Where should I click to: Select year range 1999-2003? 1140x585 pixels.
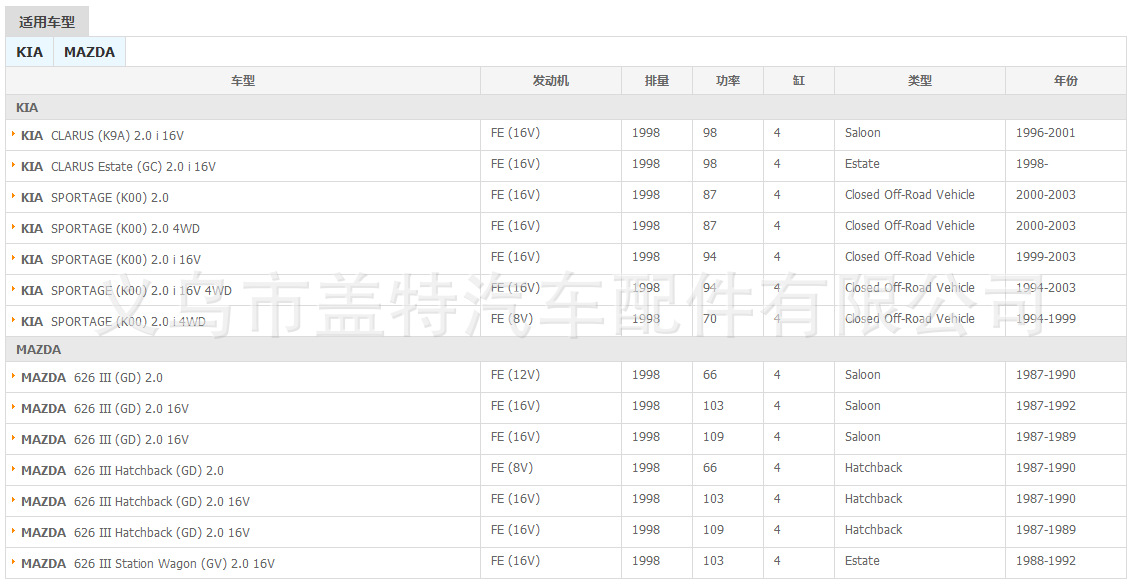1045,257
